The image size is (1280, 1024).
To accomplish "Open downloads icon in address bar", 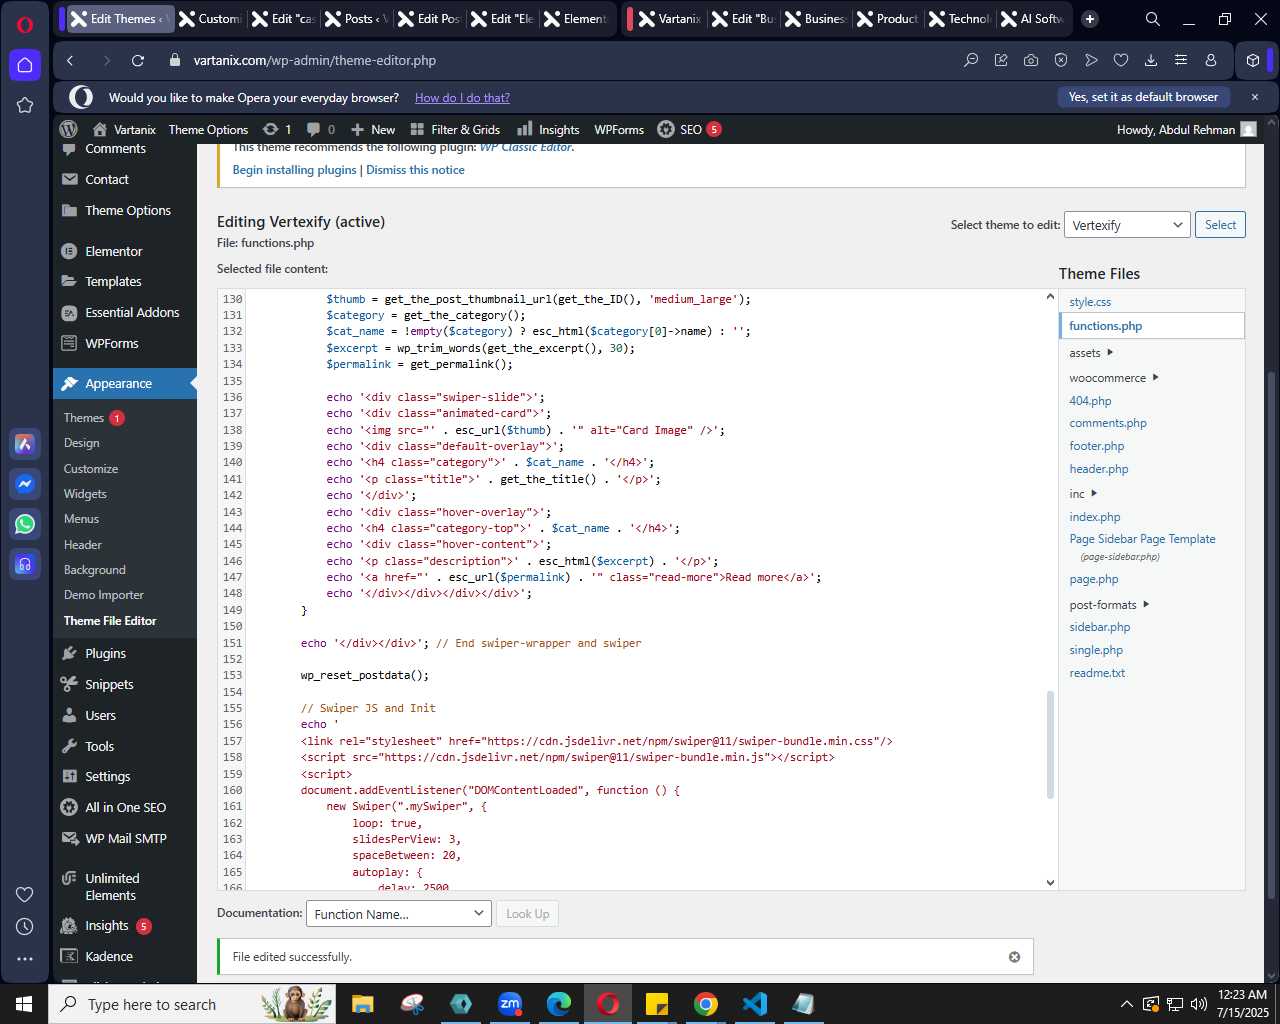I will coord(1151,61).
